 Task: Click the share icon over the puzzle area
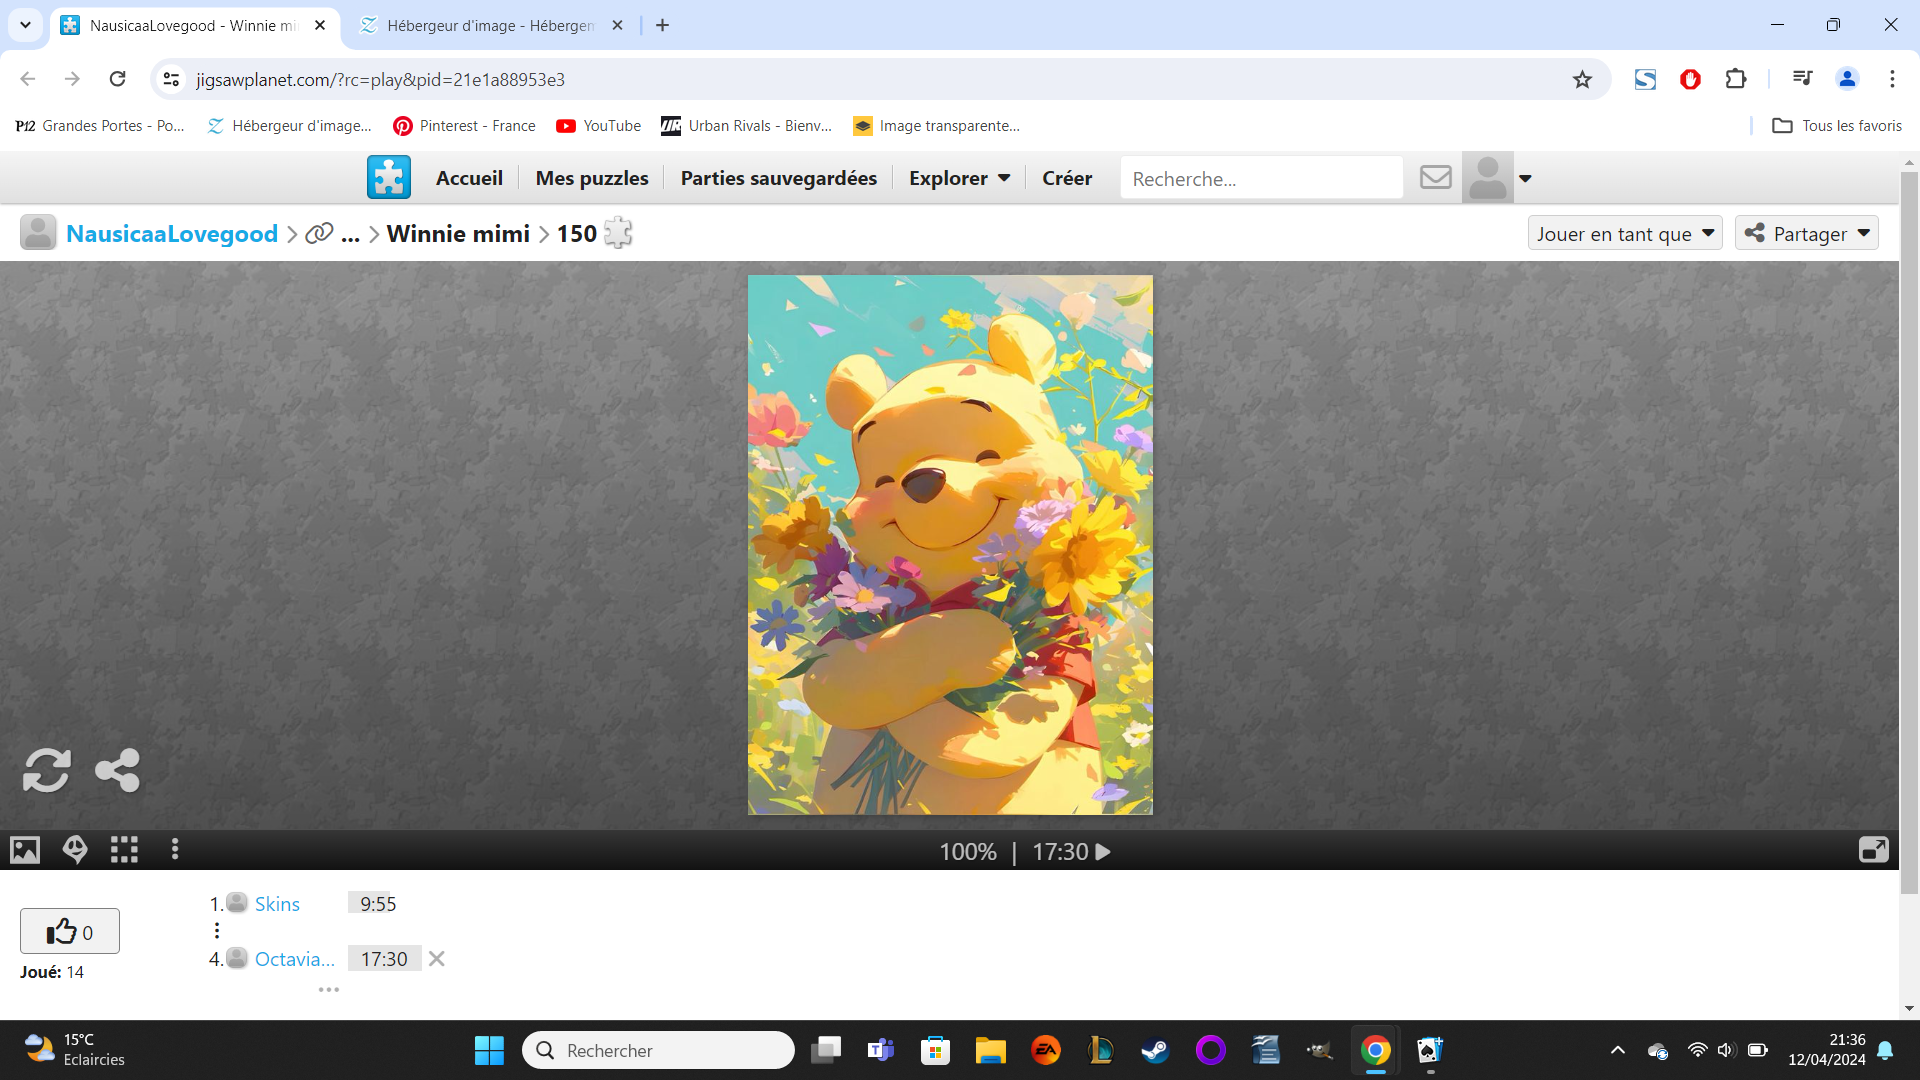(117, 770)
